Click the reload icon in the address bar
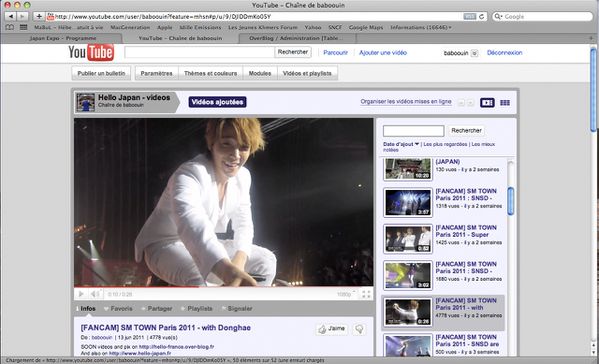The height and width of the screenshot is (364, 599). click(482, 16)
